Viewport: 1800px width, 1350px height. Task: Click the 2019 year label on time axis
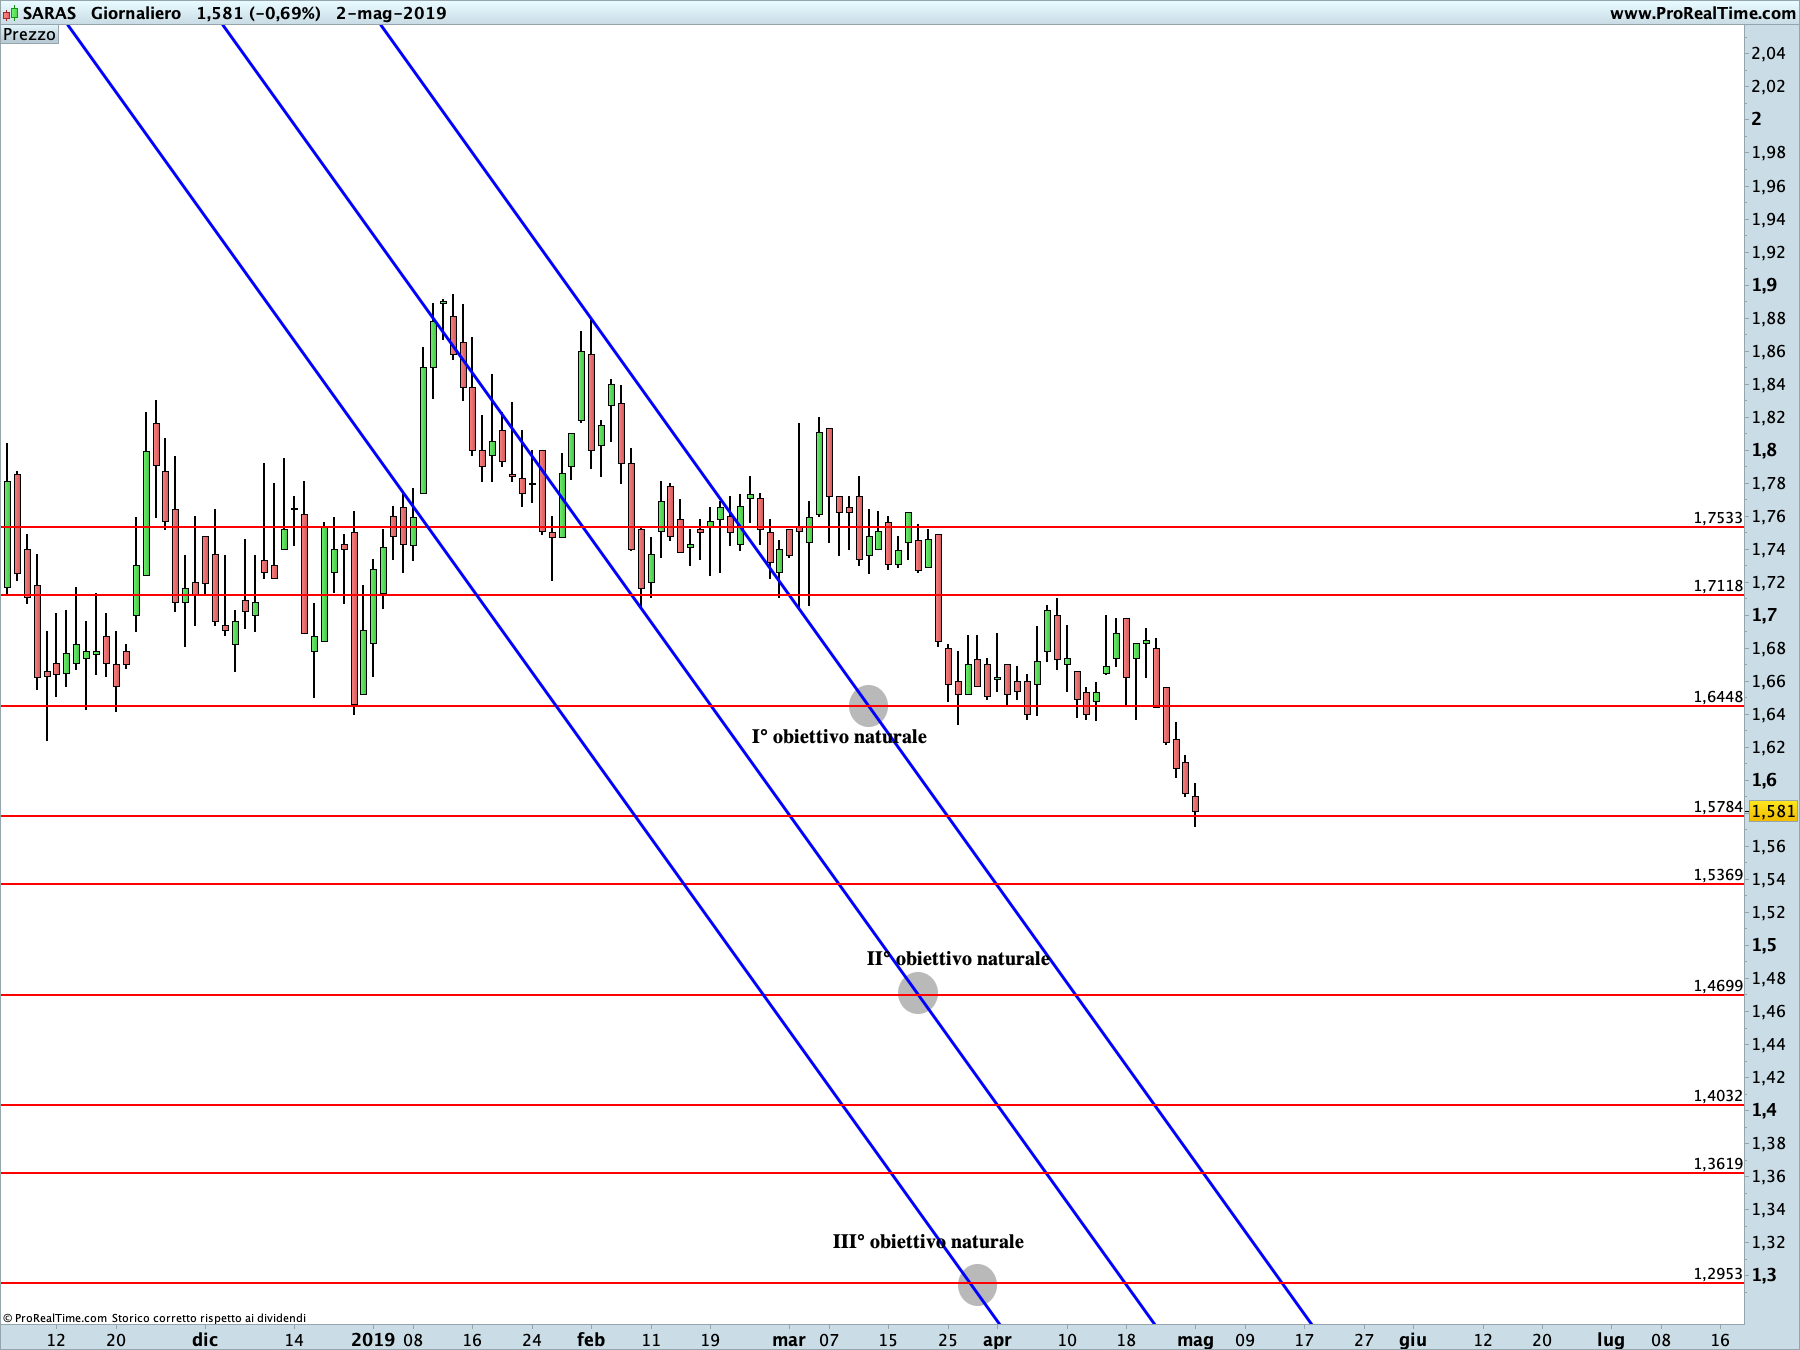(373, 1340)
